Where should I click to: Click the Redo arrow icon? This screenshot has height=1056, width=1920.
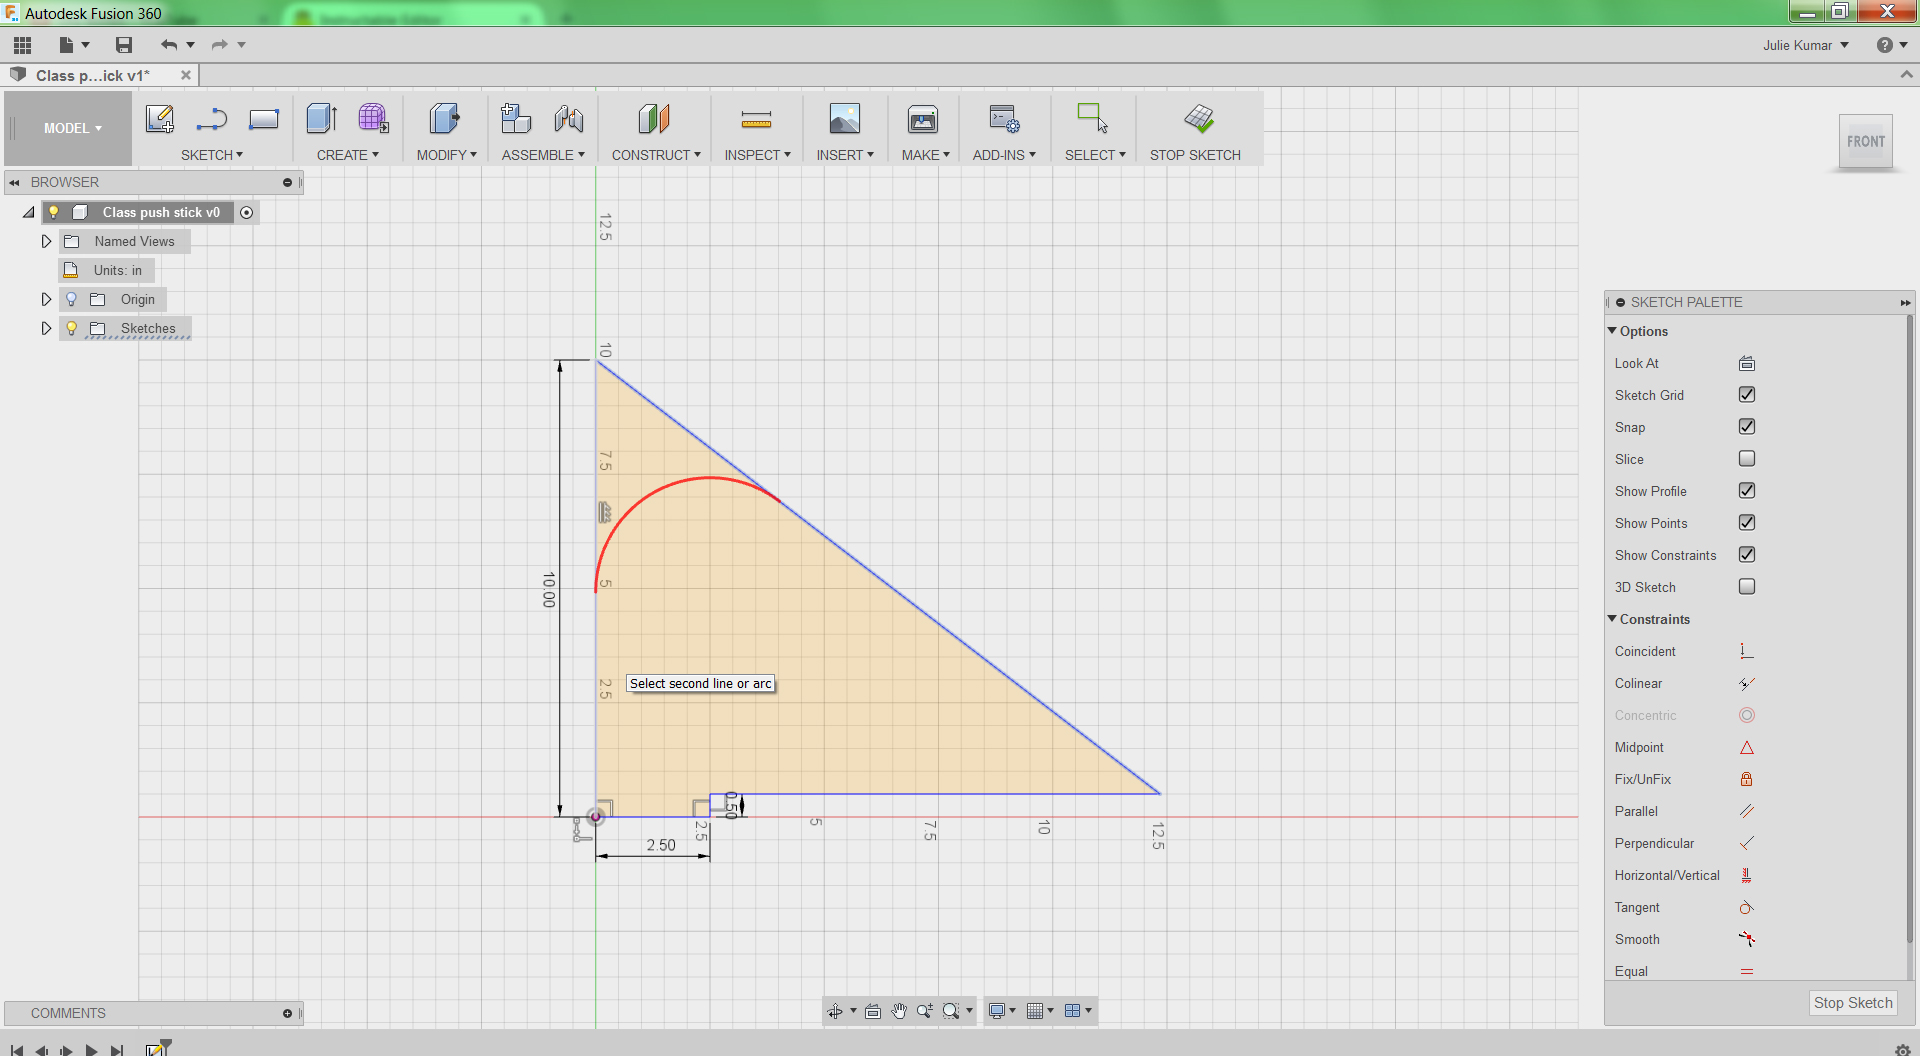(x=220, y=45)
